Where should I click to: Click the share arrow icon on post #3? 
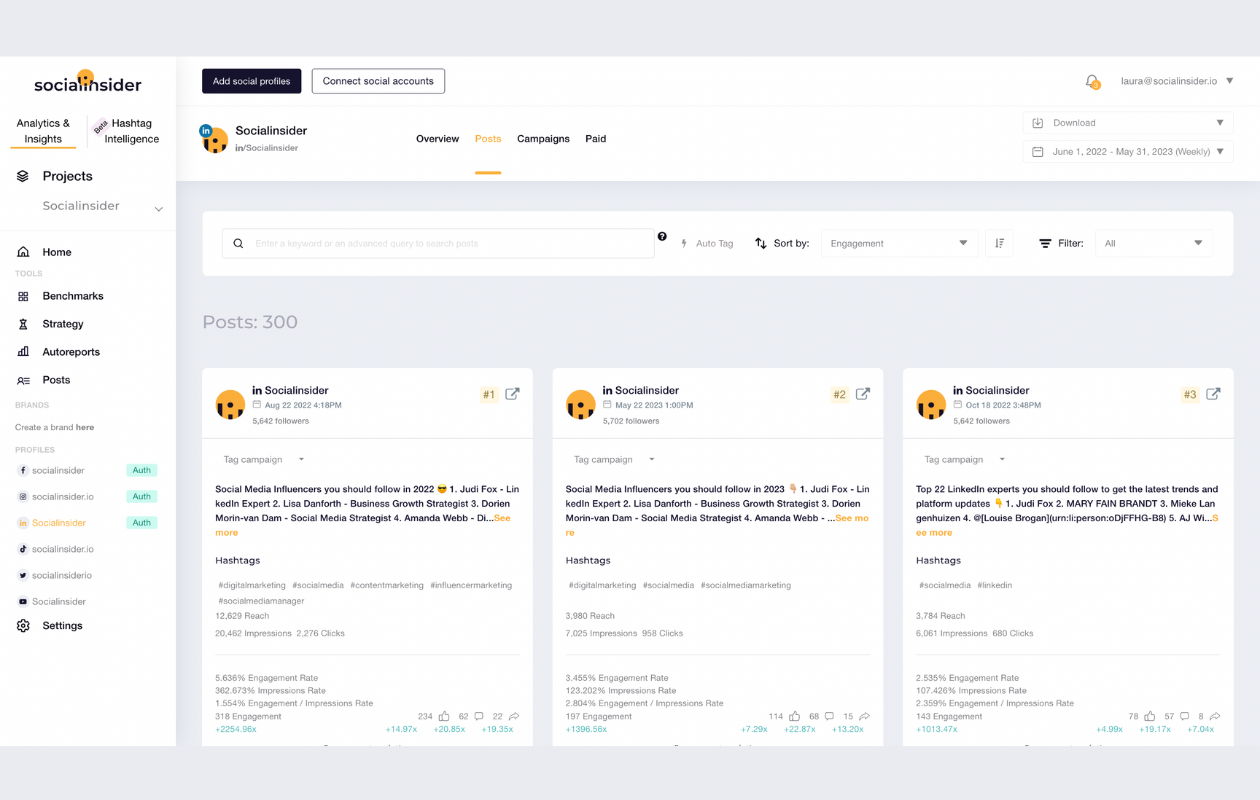coord(1215,716)
